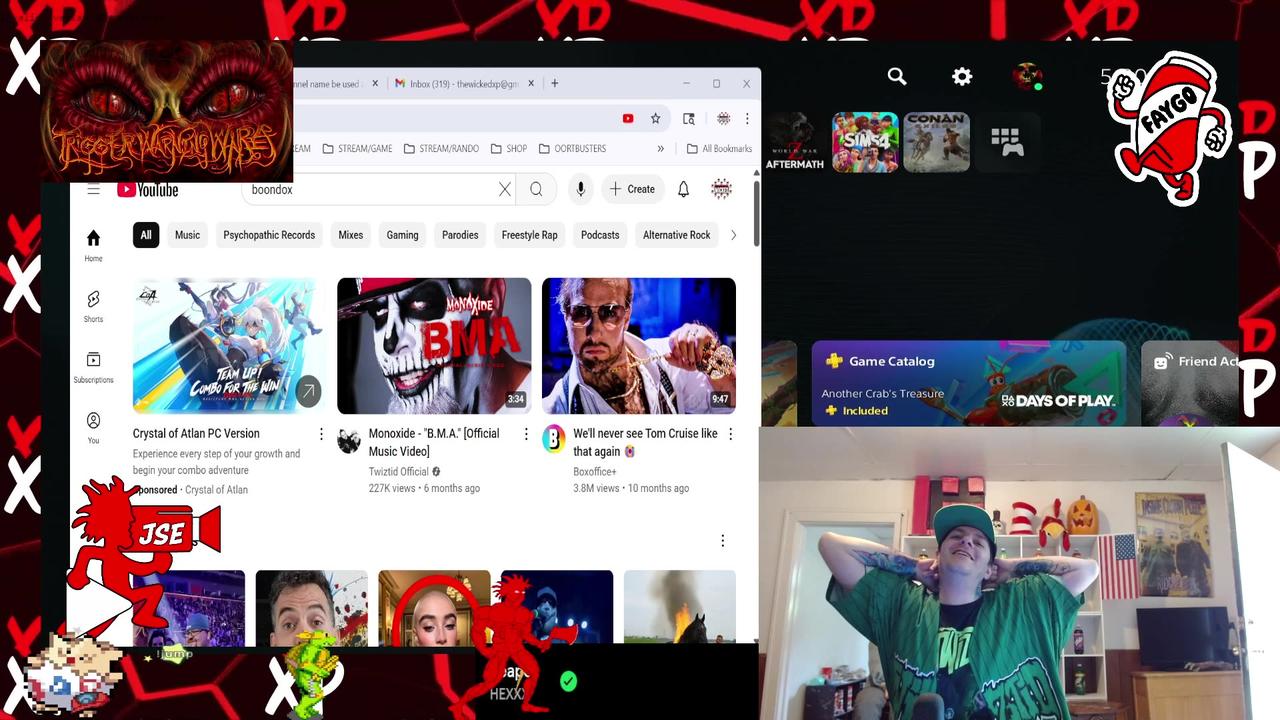Show more filter chips with the arrow

[x=733, y=235]
